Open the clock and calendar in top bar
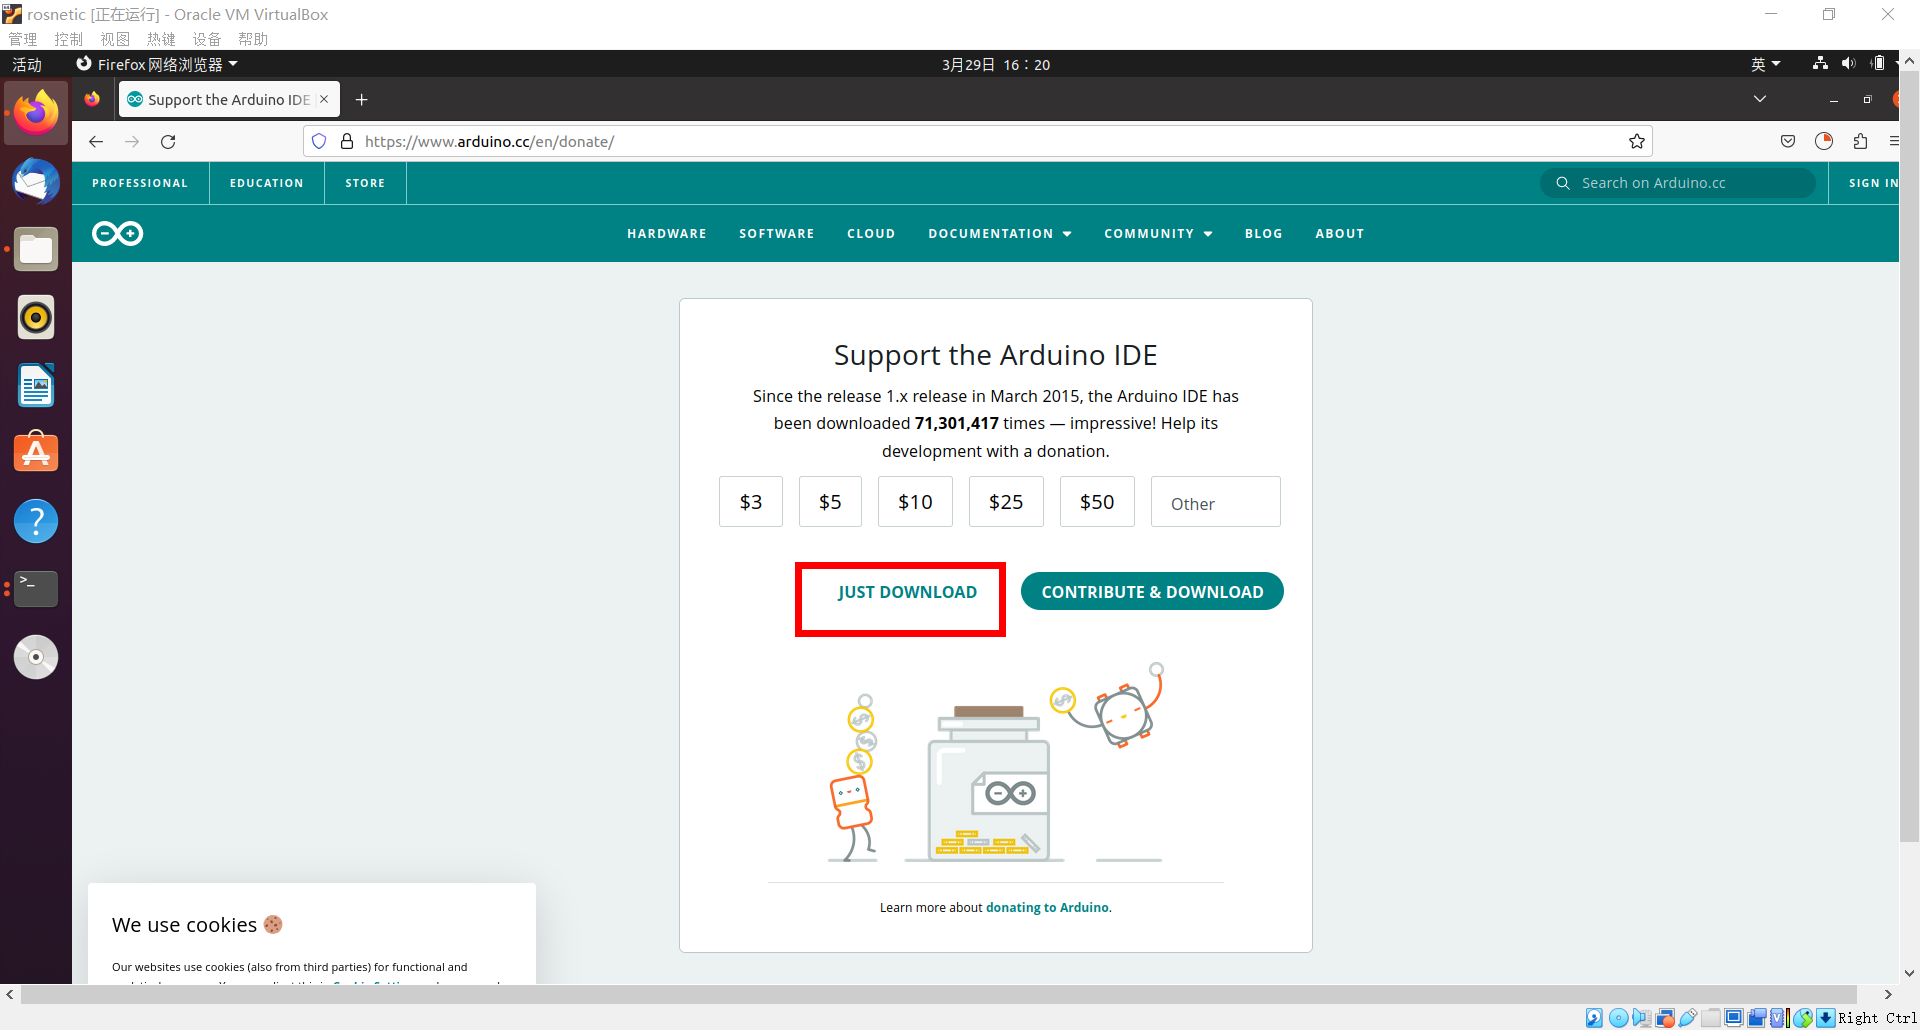This screenshot has height=1030, width=1920. pos(996,64)
